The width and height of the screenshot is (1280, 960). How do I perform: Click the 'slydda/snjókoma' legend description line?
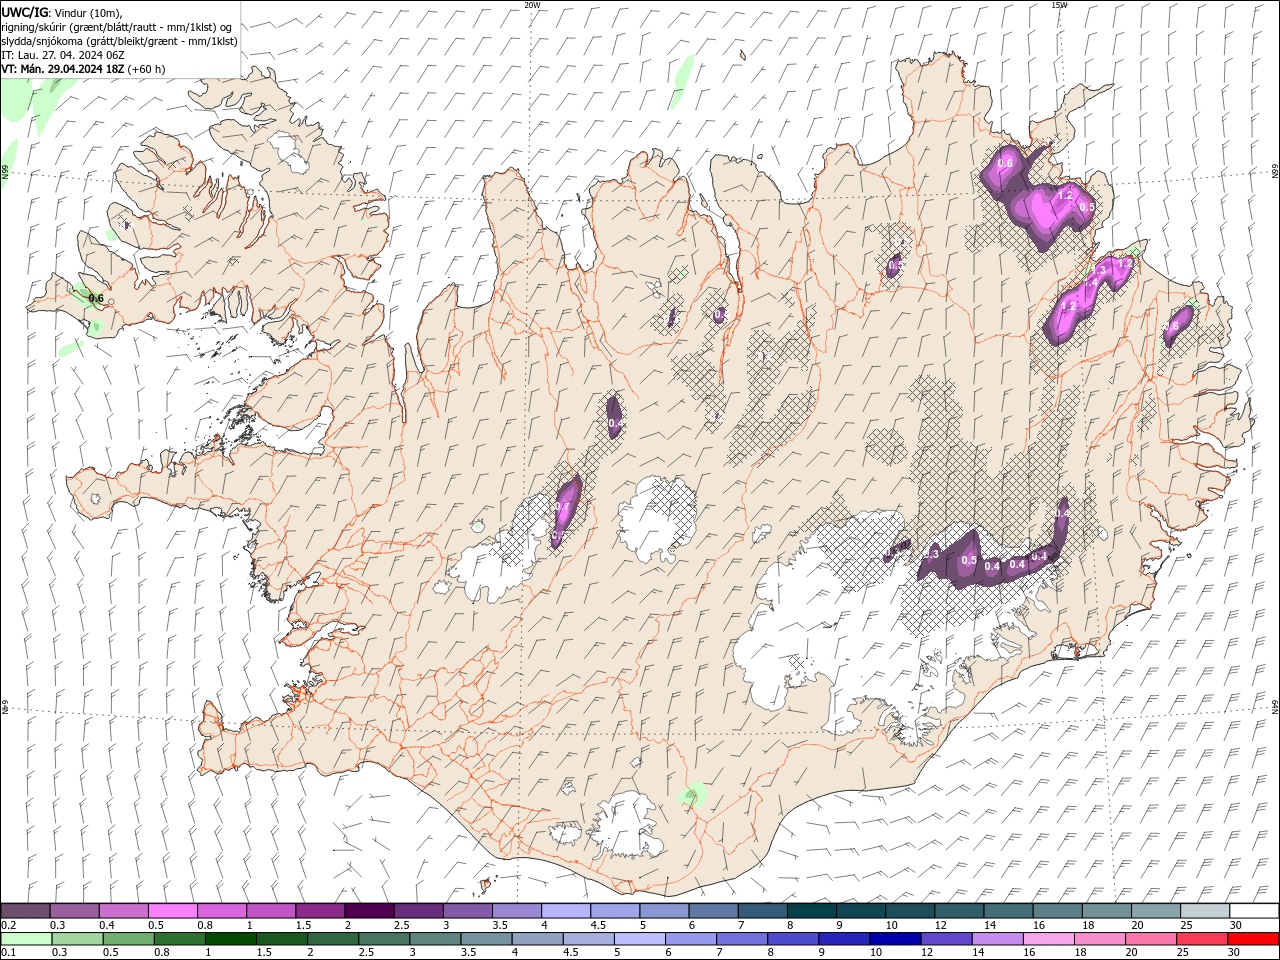coord(120,41)
